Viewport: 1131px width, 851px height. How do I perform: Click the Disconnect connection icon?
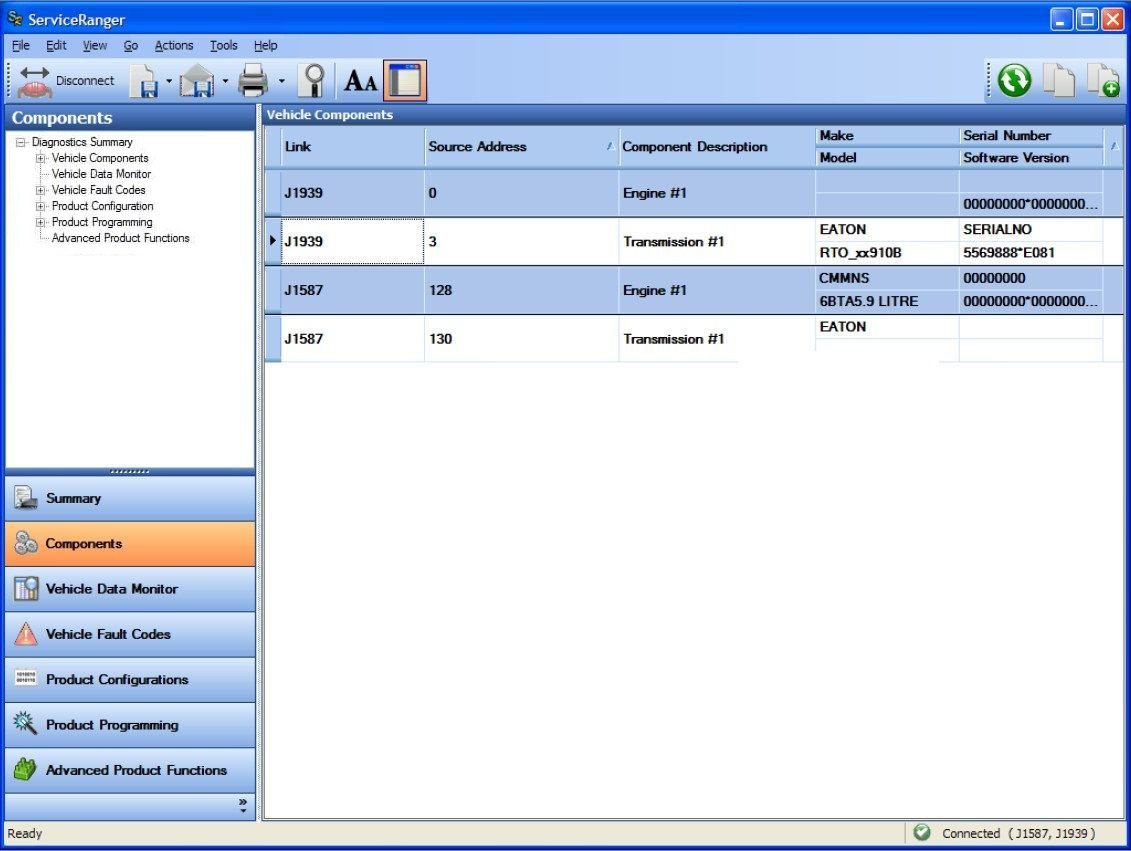point(33,81)
